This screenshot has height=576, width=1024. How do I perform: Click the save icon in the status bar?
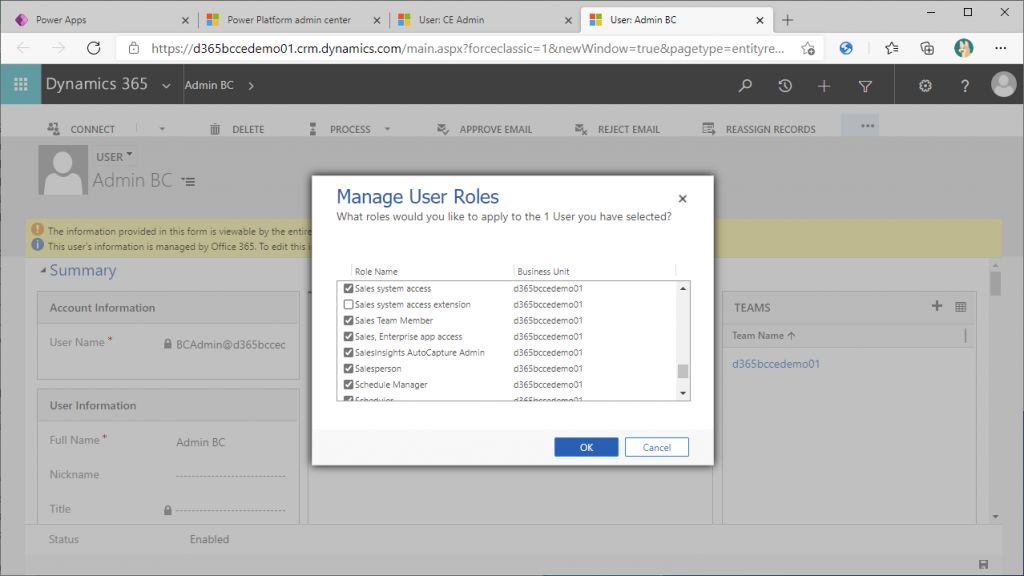pyautogui.click(x=984, y=564)
